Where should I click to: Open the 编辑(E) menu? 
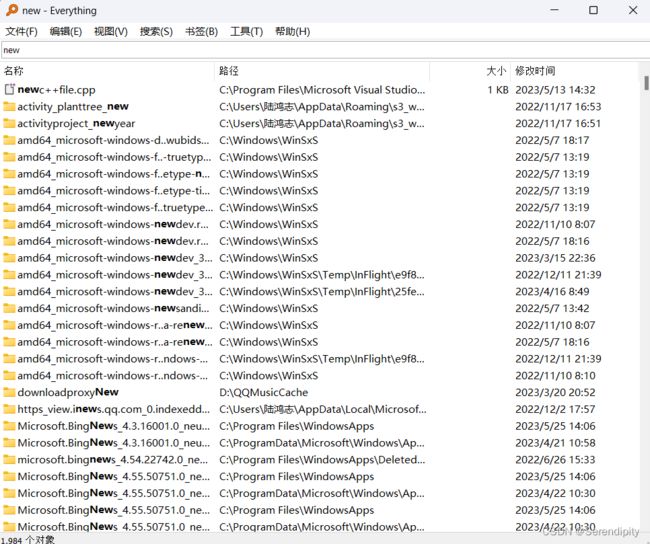pyautogui.click(x=65, y=32)
